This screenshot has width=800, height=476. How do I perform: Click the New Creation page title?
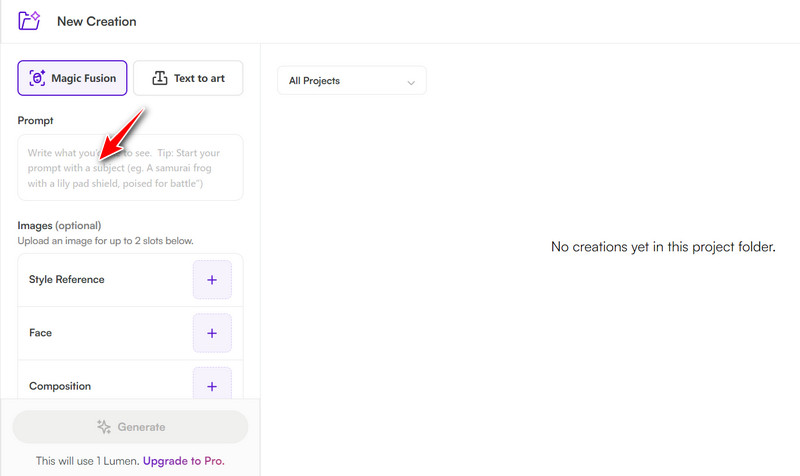(97, 21)
